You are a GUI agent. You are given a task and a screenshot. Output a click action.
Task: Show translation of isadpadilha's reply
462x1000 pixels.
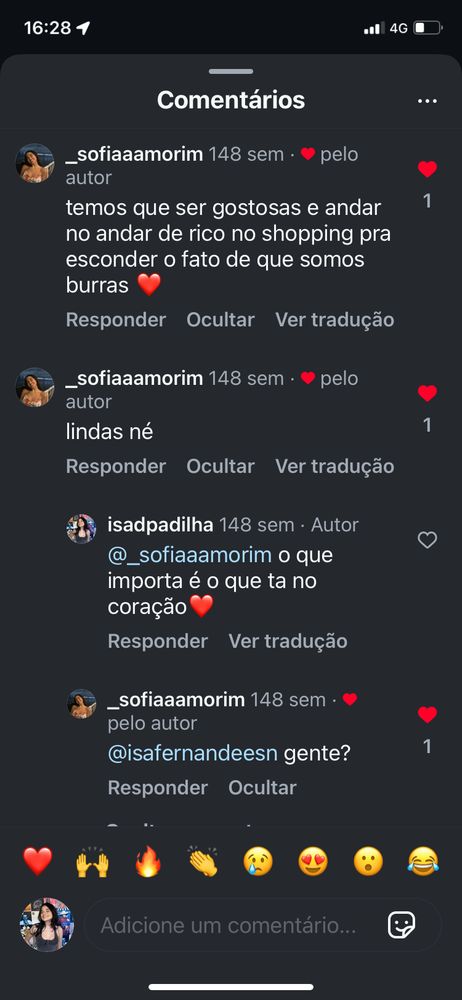coord(288,641)
